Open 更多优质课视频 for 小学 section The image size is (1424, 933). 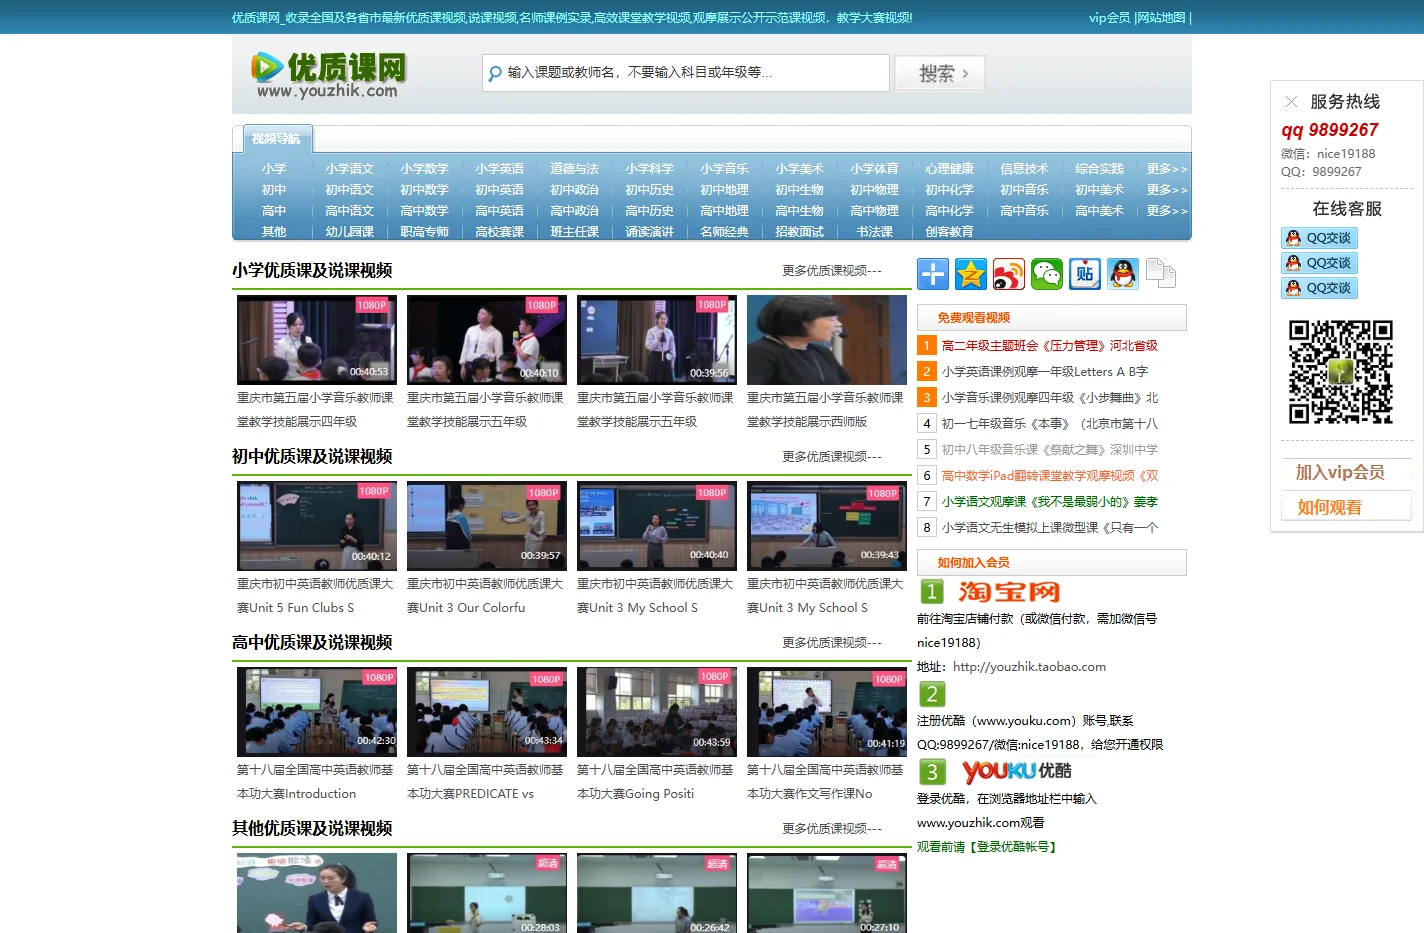tap(831, 271)
